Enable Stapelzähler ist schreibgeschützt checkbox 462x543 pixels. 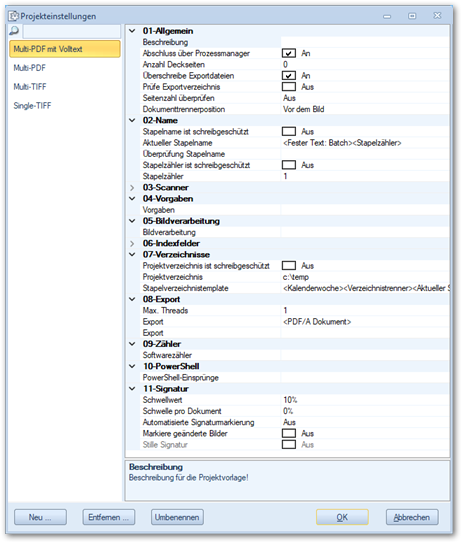click(x=288, y=165)
